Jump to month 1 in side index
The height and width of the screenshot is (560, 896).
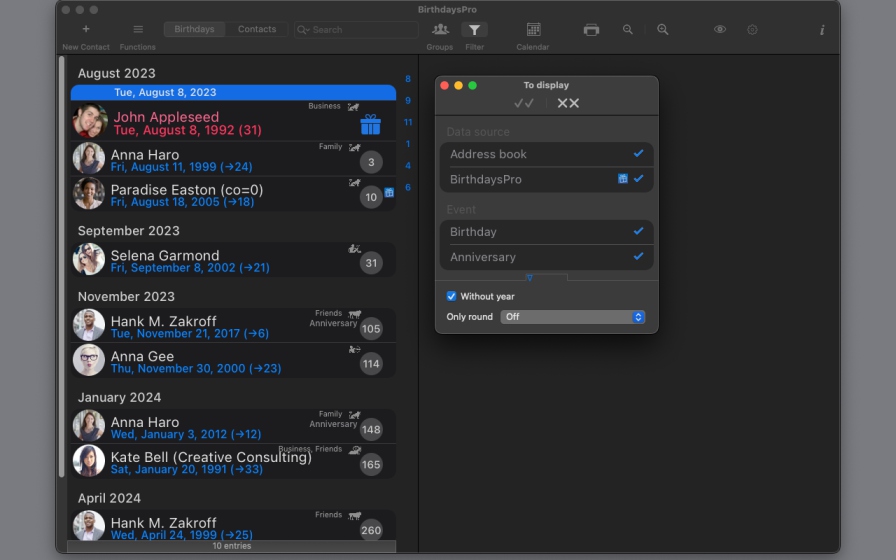pos(407,144)
